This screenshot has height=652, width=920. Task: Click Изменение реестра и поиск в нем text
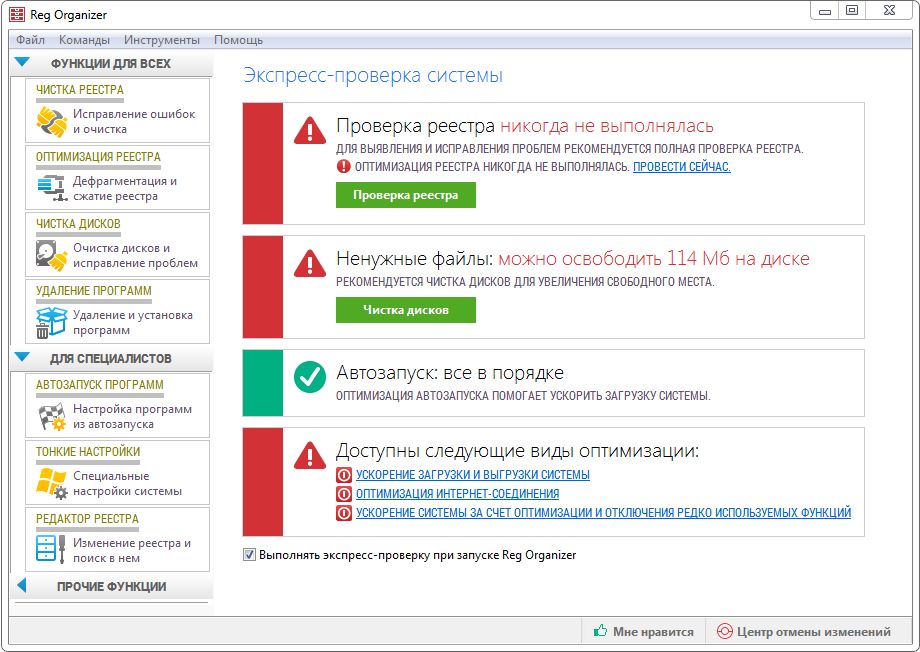pyautogui.click(x=132, y=550)
